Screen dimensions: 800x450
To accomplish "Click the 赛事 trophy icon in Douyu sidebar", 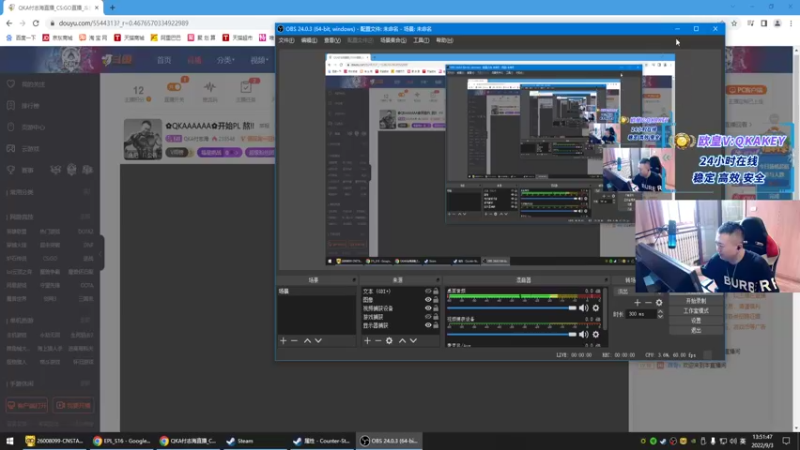I will 11,170.
